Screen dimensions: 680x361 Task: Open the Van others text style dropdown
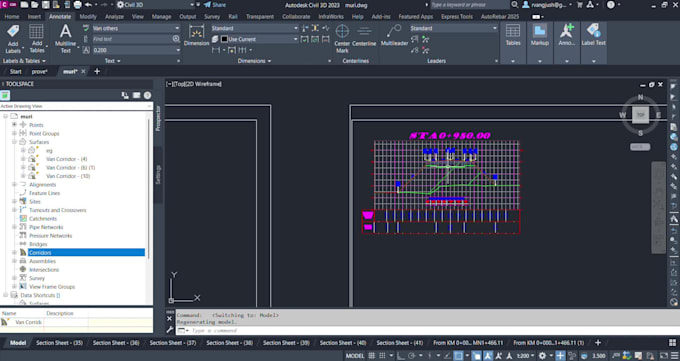(177, 28)
